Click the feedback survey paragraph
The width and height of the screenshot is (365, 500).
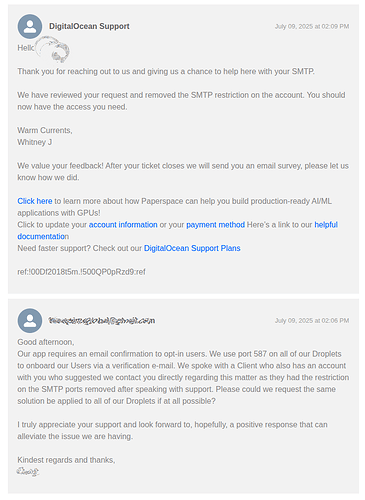pos(183,172)
